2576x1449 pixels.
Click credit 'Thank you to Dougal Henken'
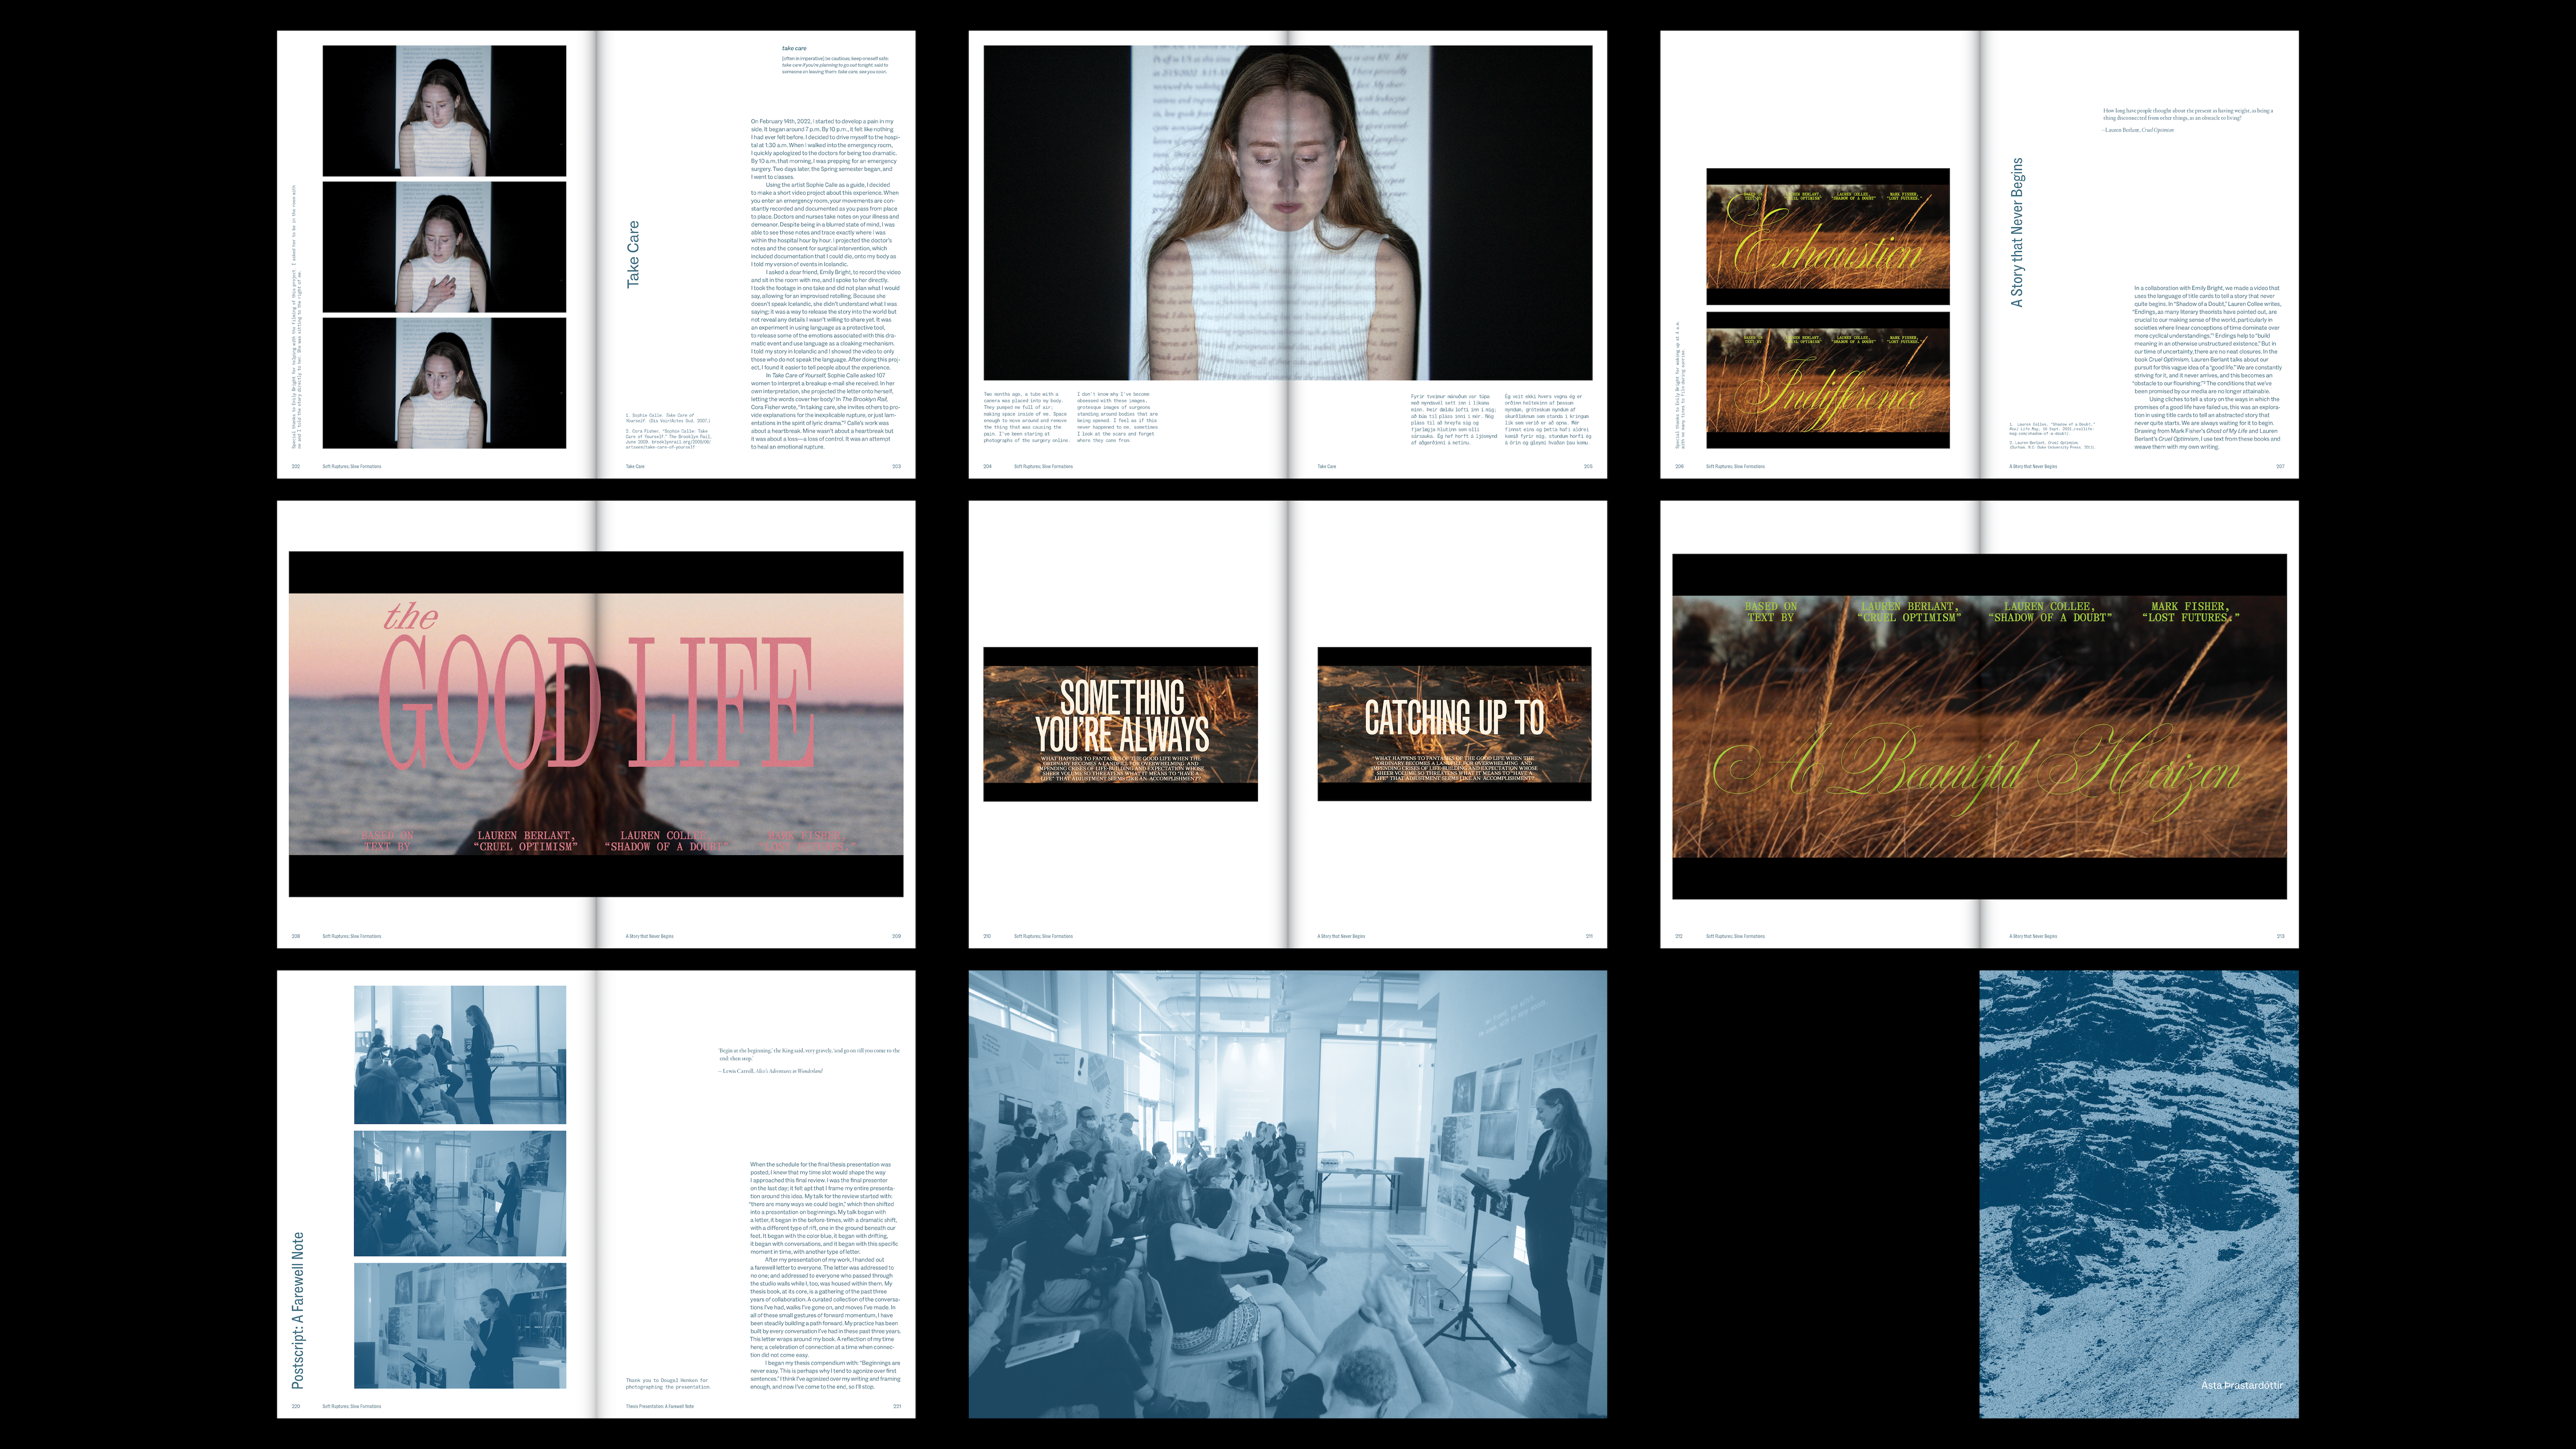pos(668,1383)
